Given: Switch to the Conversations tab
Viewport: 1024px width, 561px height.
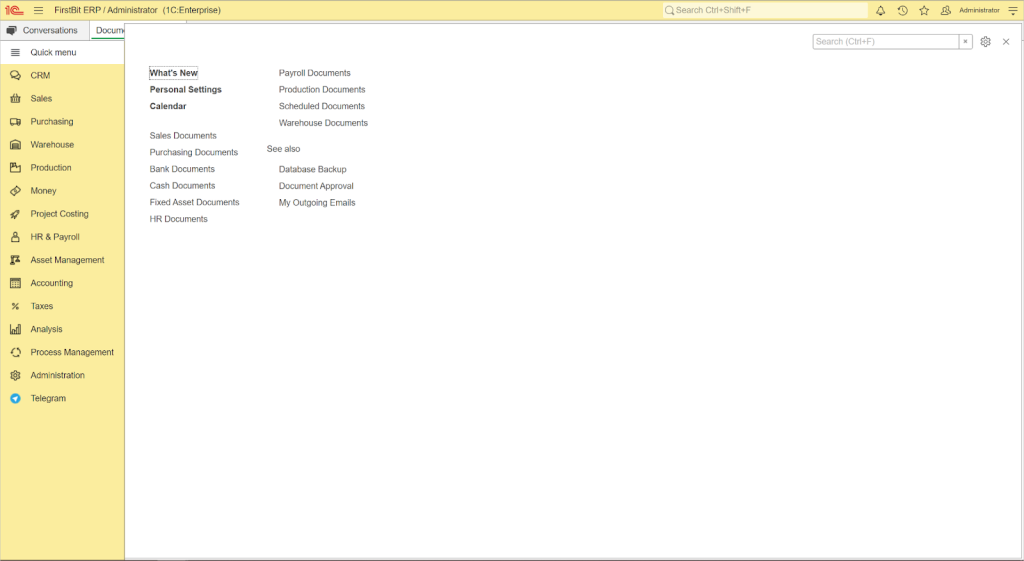Looking at the screenshot, I should coord(44,30).
